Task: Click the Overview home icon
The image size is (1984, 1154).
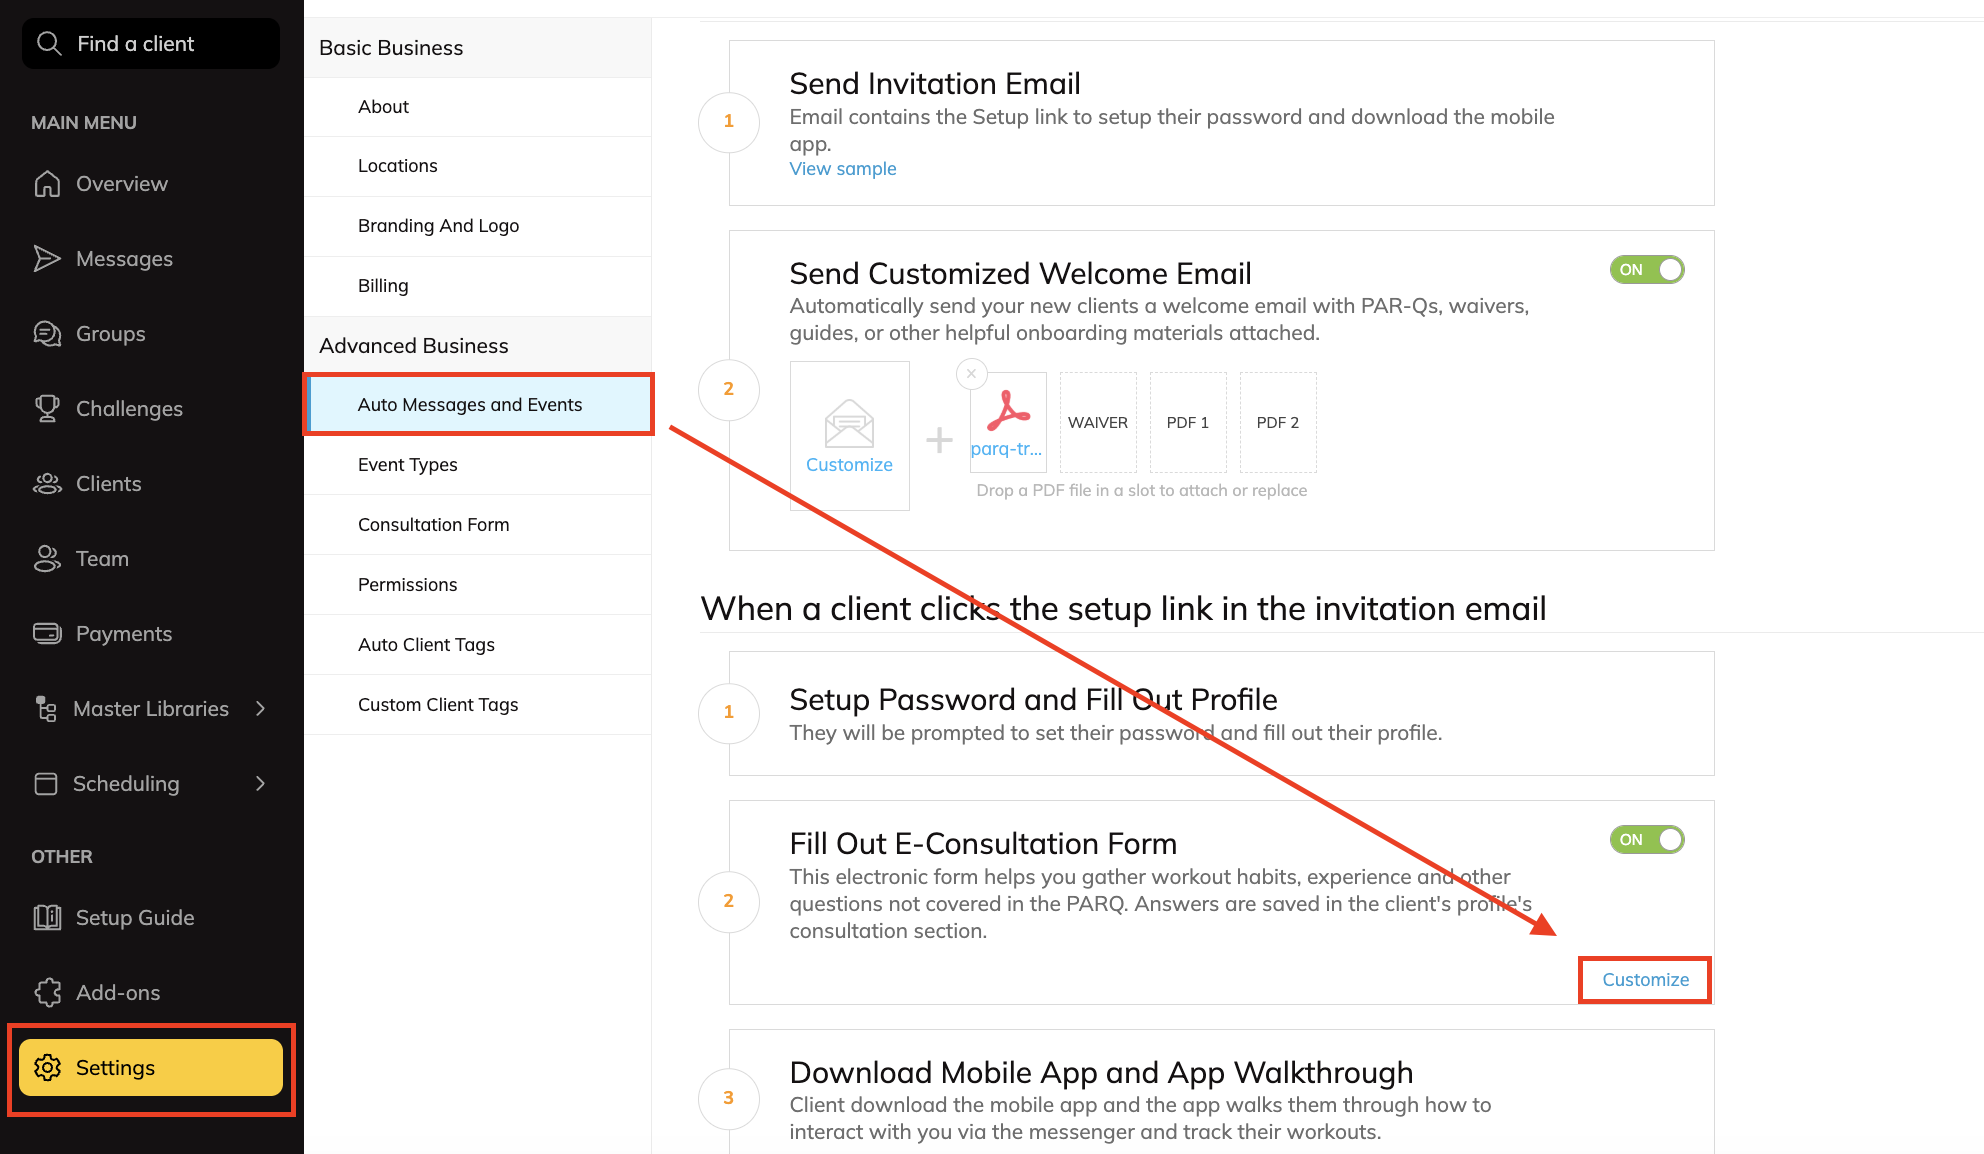Action: click(x=47, y=184)
